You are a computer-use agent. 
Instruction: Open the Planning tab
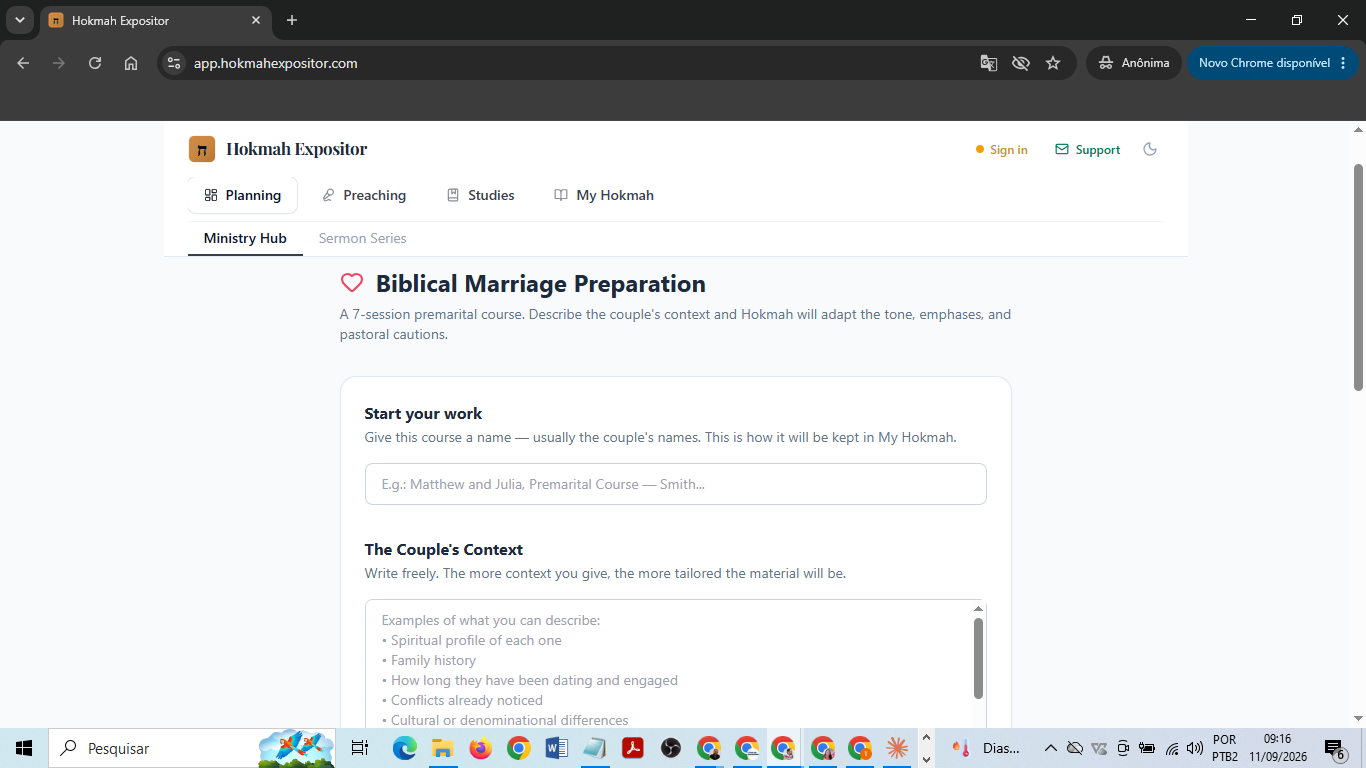click(x=243, y=195)
